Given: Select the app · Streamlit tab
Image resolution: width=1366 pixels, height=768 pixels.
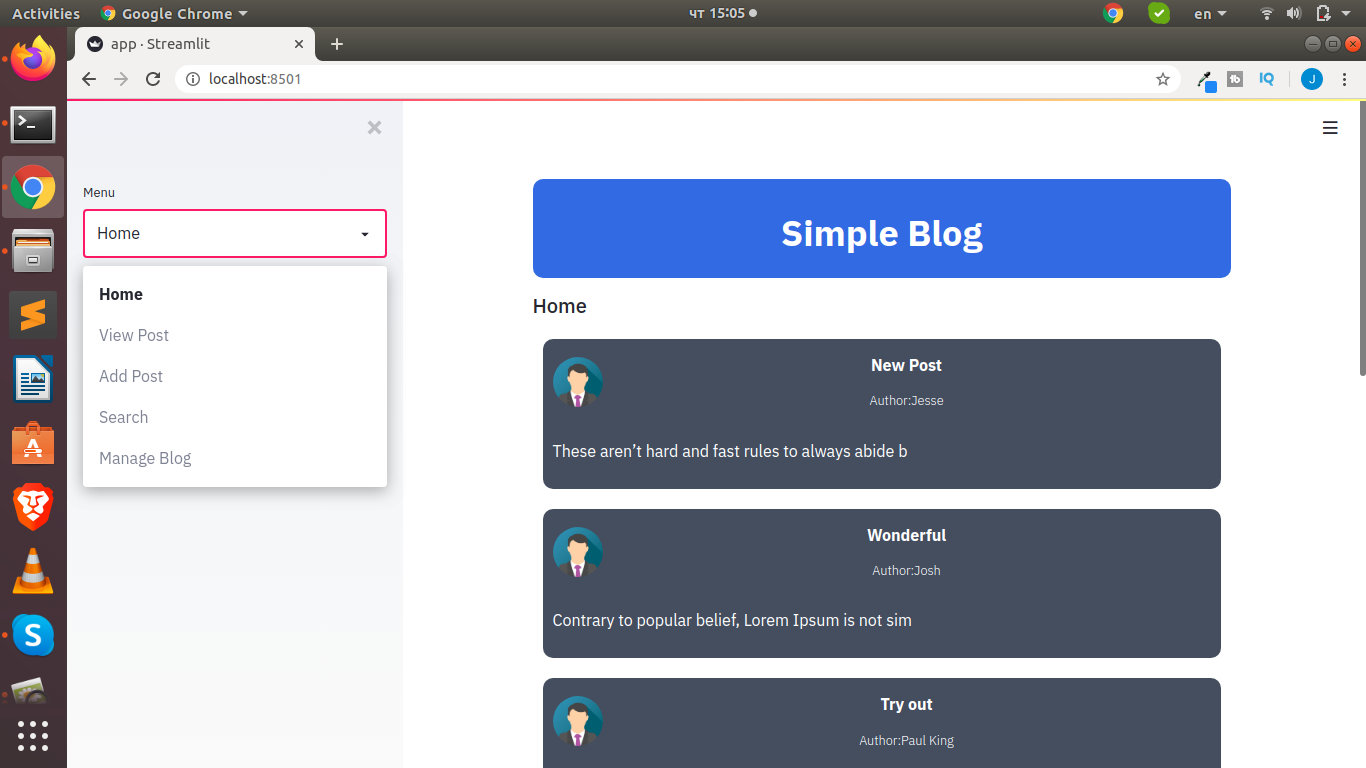Looking at the screenshot, I should (195, 44).
